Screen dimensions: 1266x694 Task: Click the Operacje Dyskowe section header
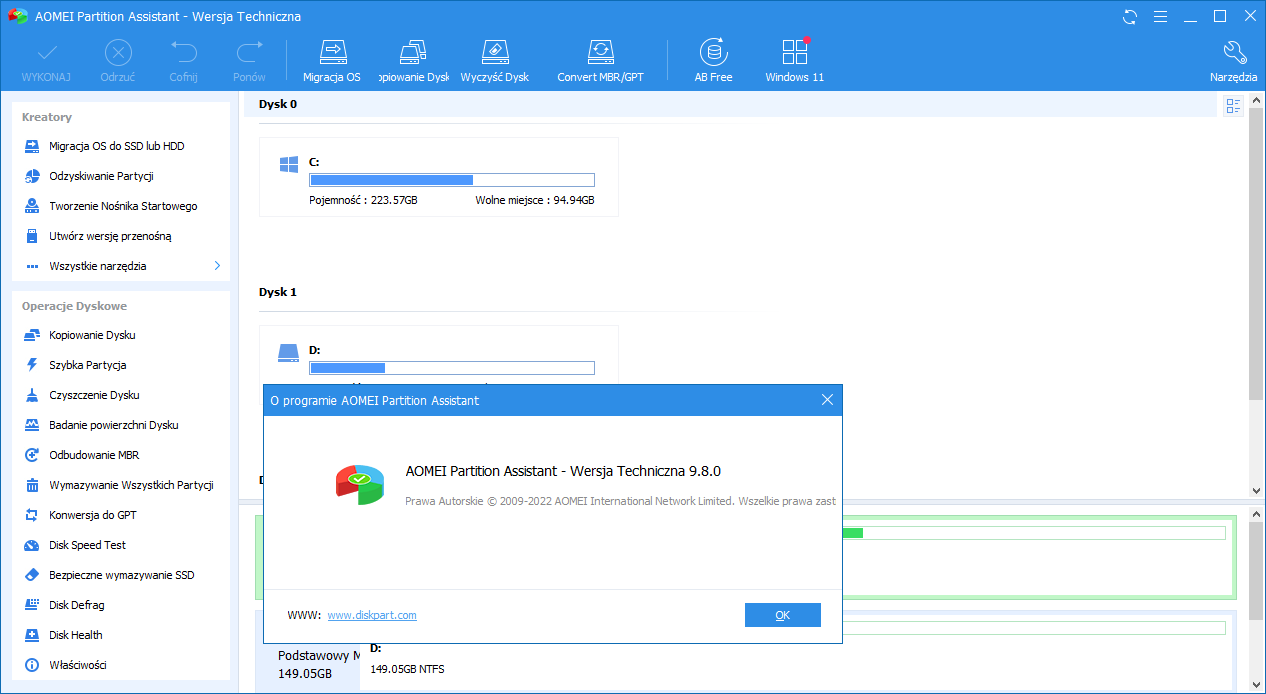(74, 306)
